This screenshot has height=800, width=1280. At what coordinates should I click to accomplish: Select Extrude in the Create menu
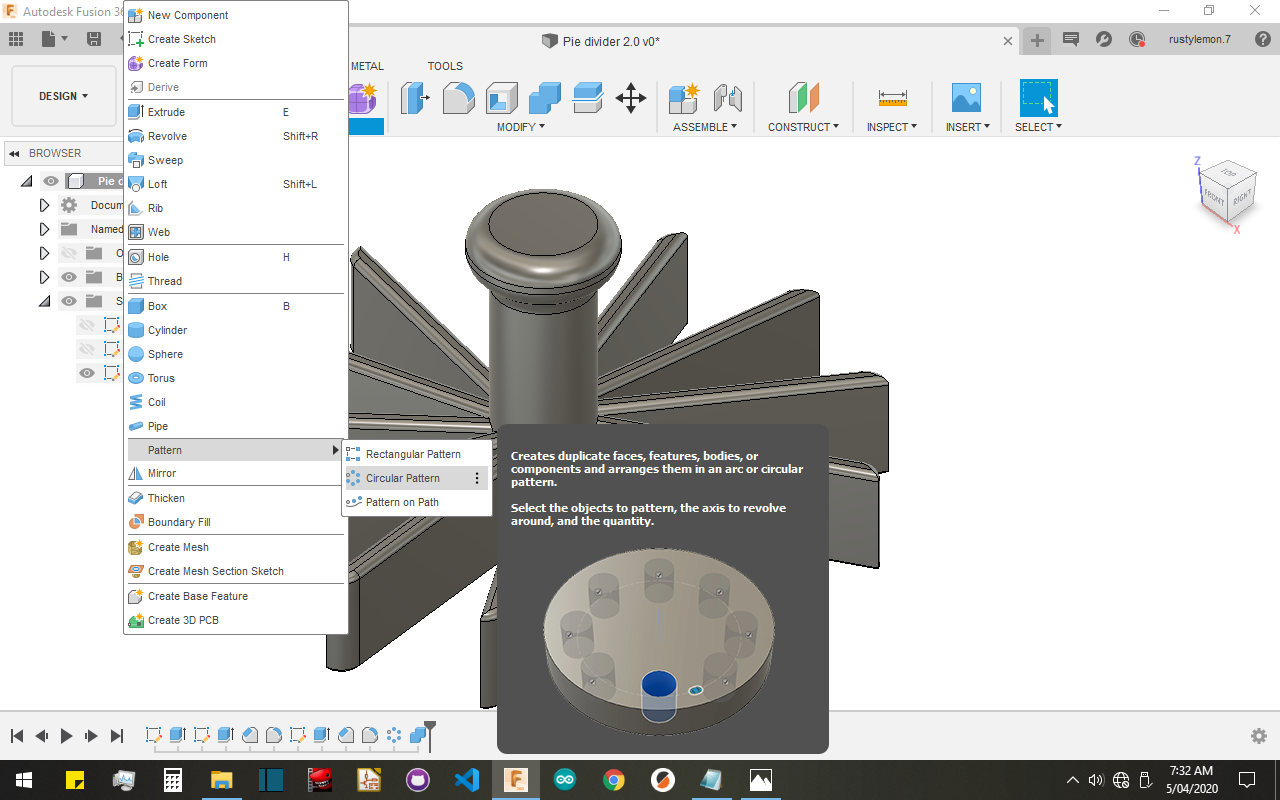(235, 112)
